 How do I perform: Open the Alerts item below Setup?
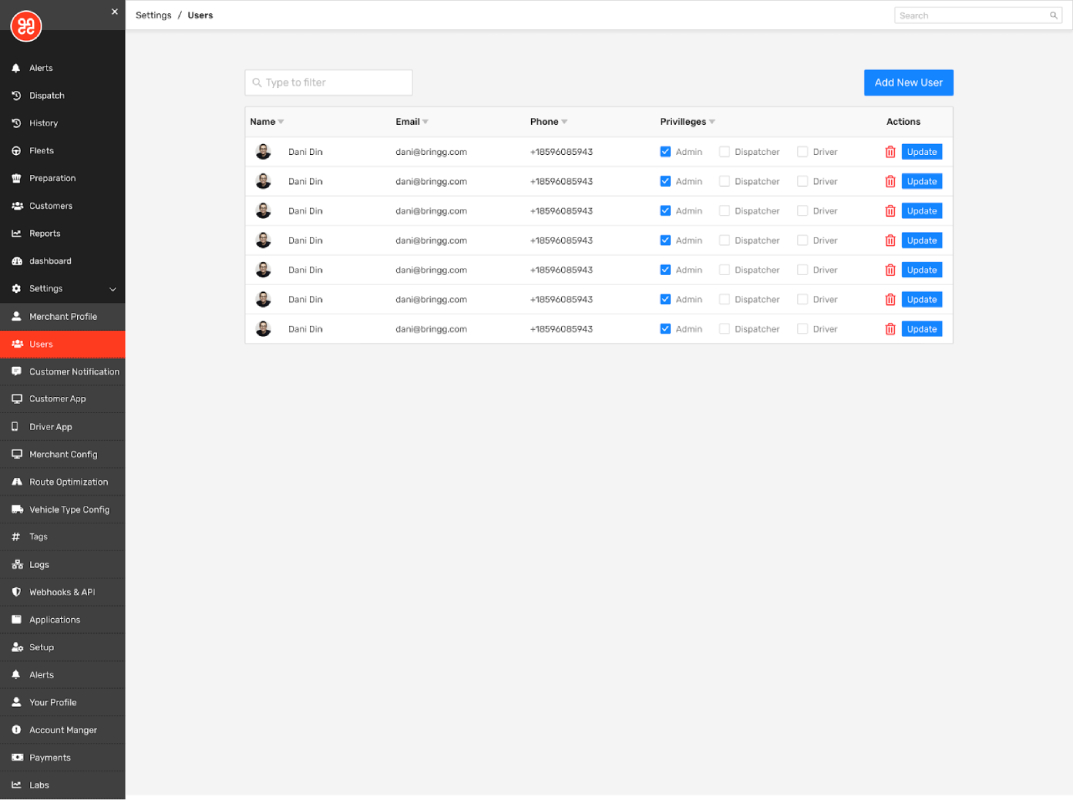pos(62,675)
